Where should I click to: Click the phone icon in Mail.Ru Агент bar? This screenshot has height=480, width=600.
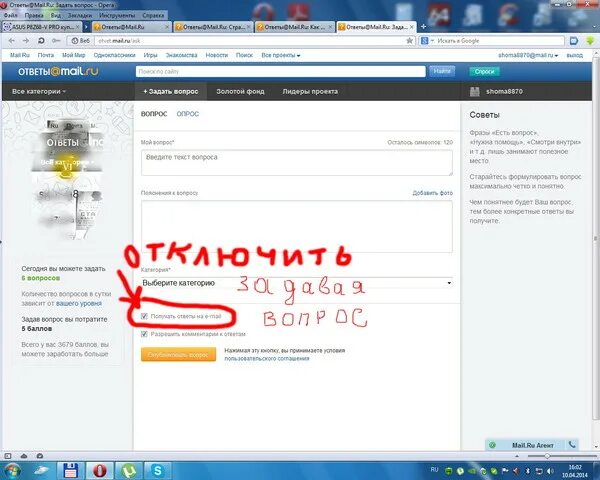(x=572, y=444)
